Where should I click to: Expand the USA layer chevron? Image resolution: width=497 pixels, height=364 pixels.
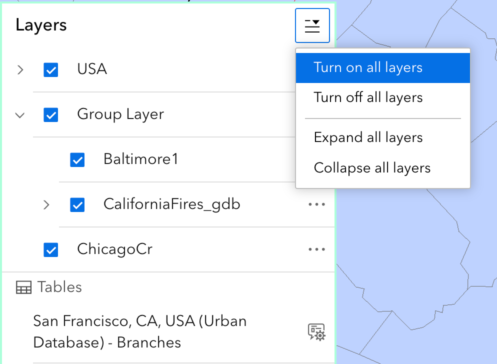tap(20, 70)
